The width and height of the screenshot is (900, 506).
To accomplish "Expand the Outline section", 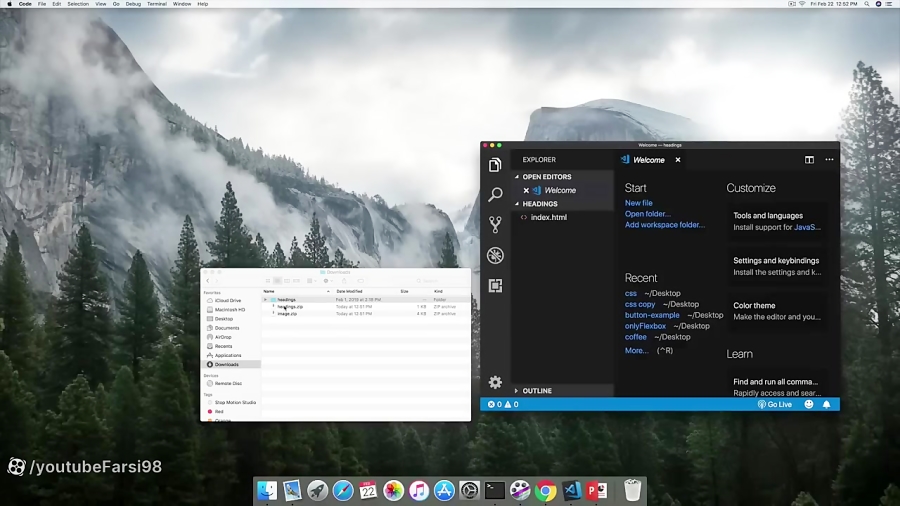I will (536, 391).
